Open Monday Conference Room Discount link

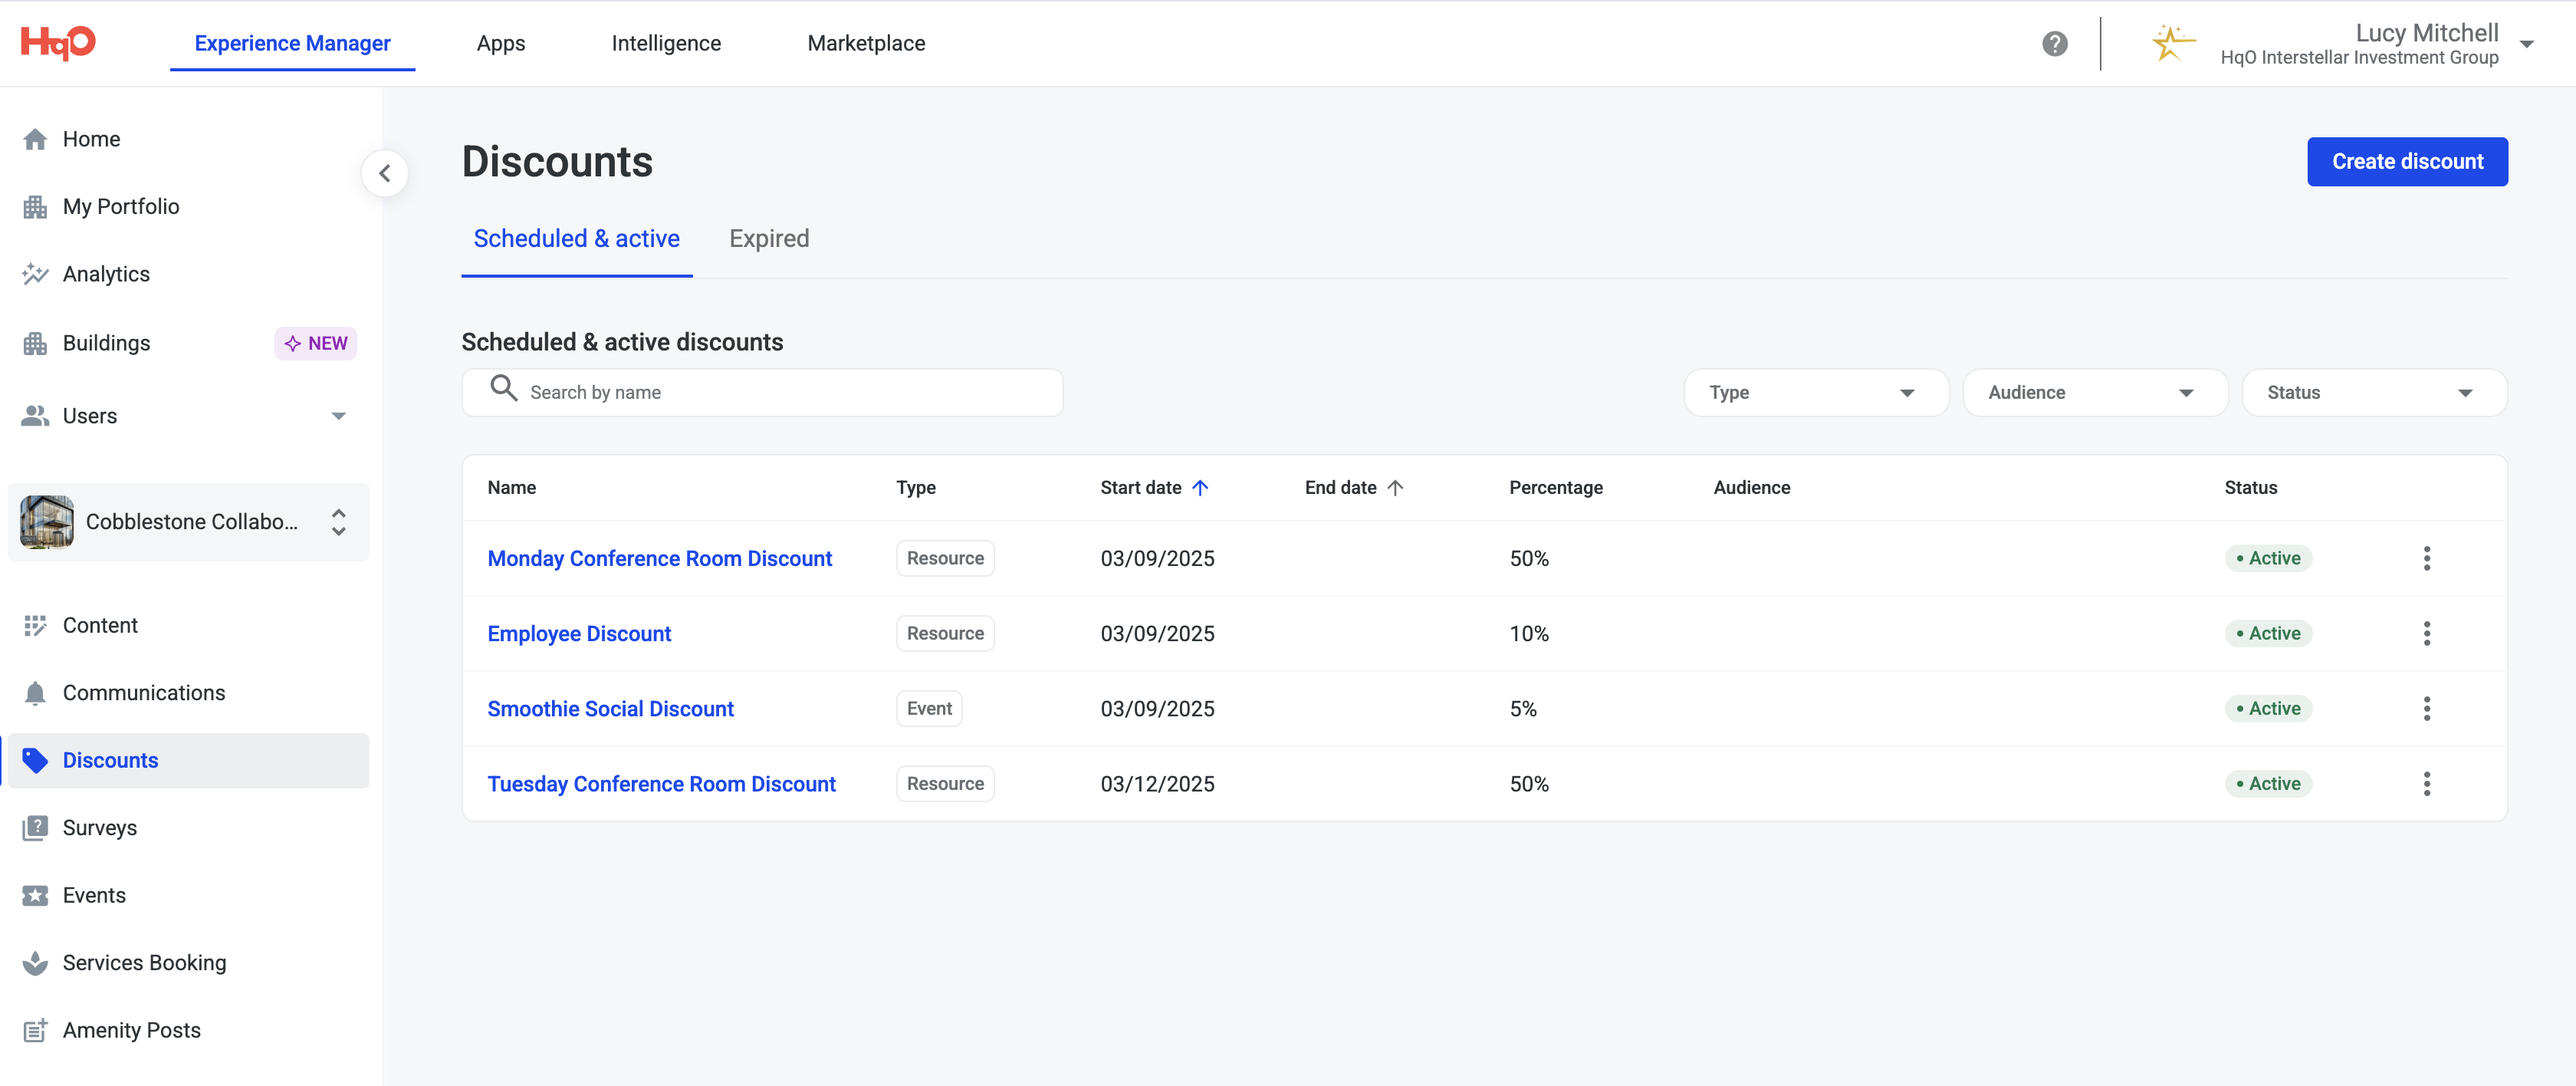tap(659, 558)
